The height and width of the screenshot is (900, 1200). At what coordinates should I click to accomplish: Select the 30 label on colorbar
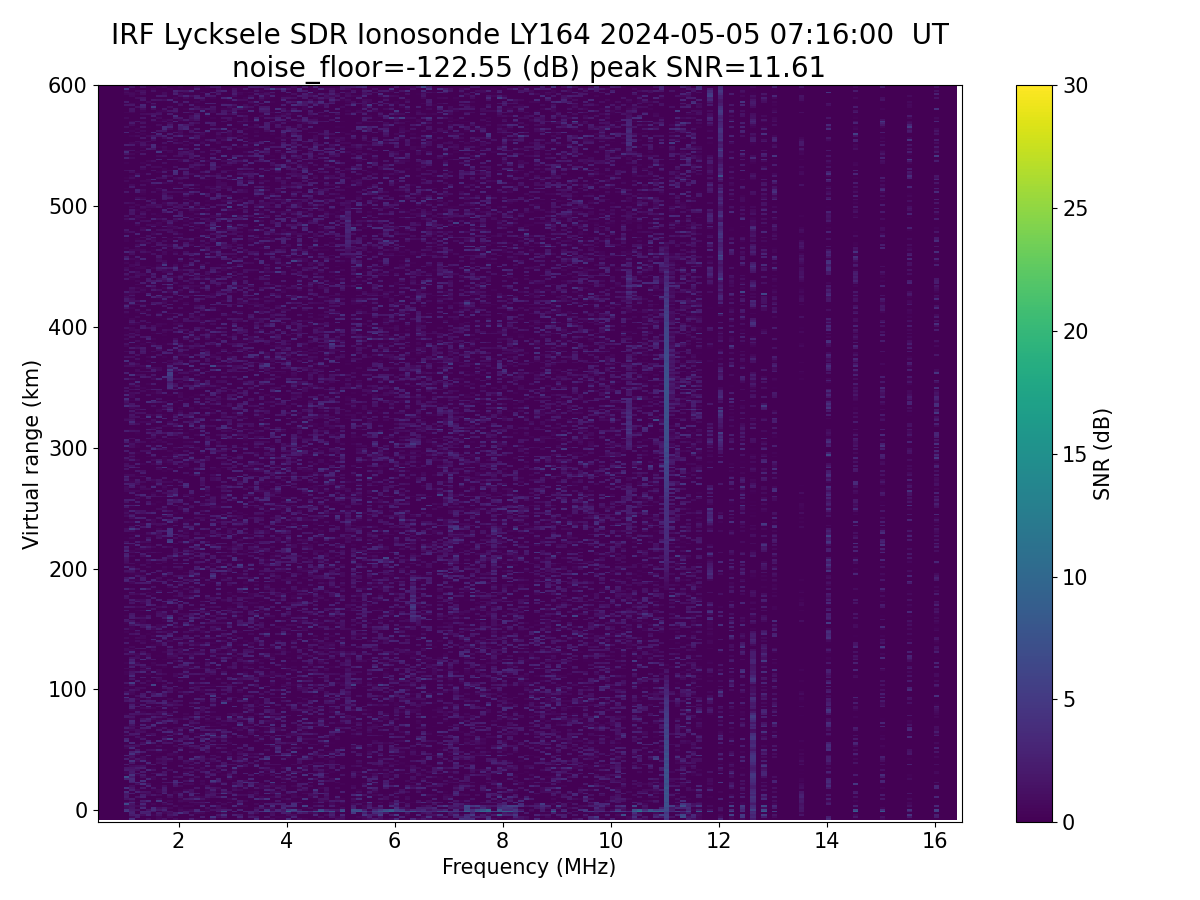pyautogui.click(x=1076, y=86)
